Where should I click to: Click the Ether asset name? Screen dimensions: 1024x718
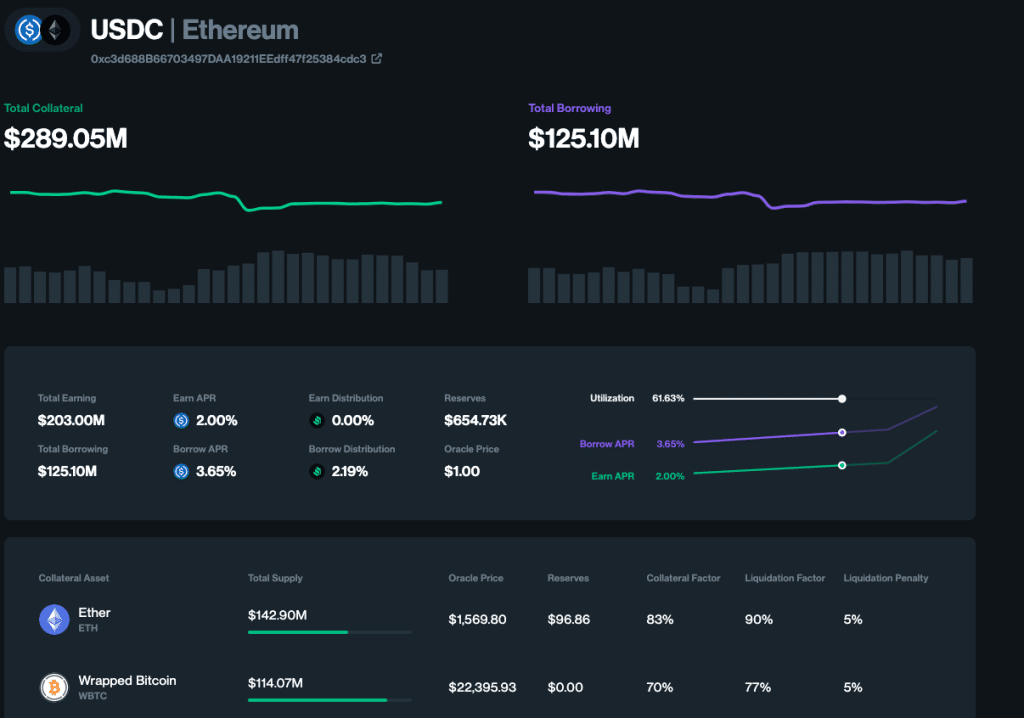point(95,613)
